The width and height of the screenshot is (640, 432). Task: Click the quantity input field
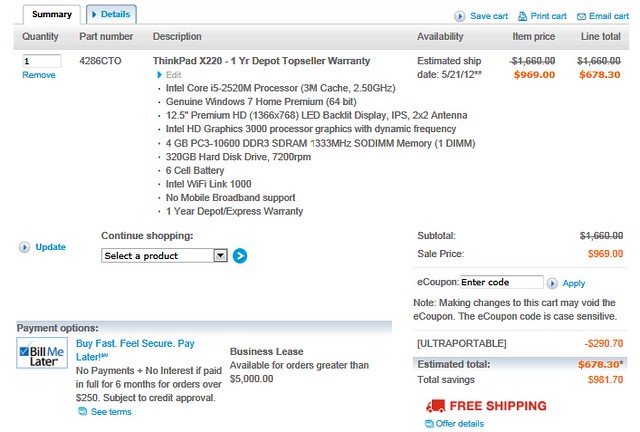[42, 61]
